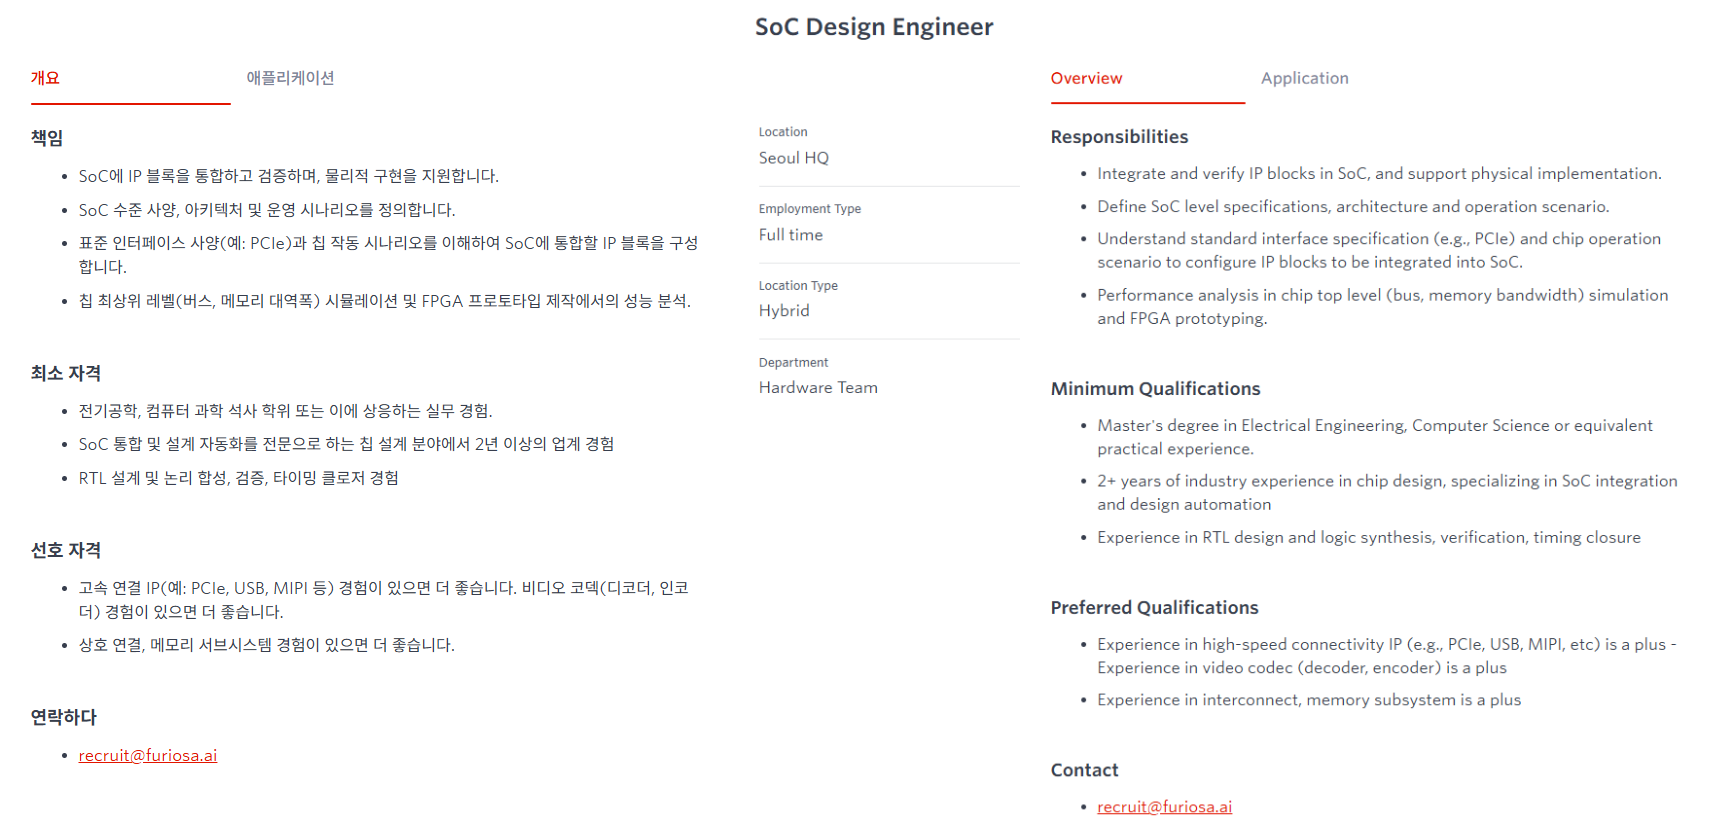Open the recruit@furiosa.ai link under Contact

[1164, 807]
